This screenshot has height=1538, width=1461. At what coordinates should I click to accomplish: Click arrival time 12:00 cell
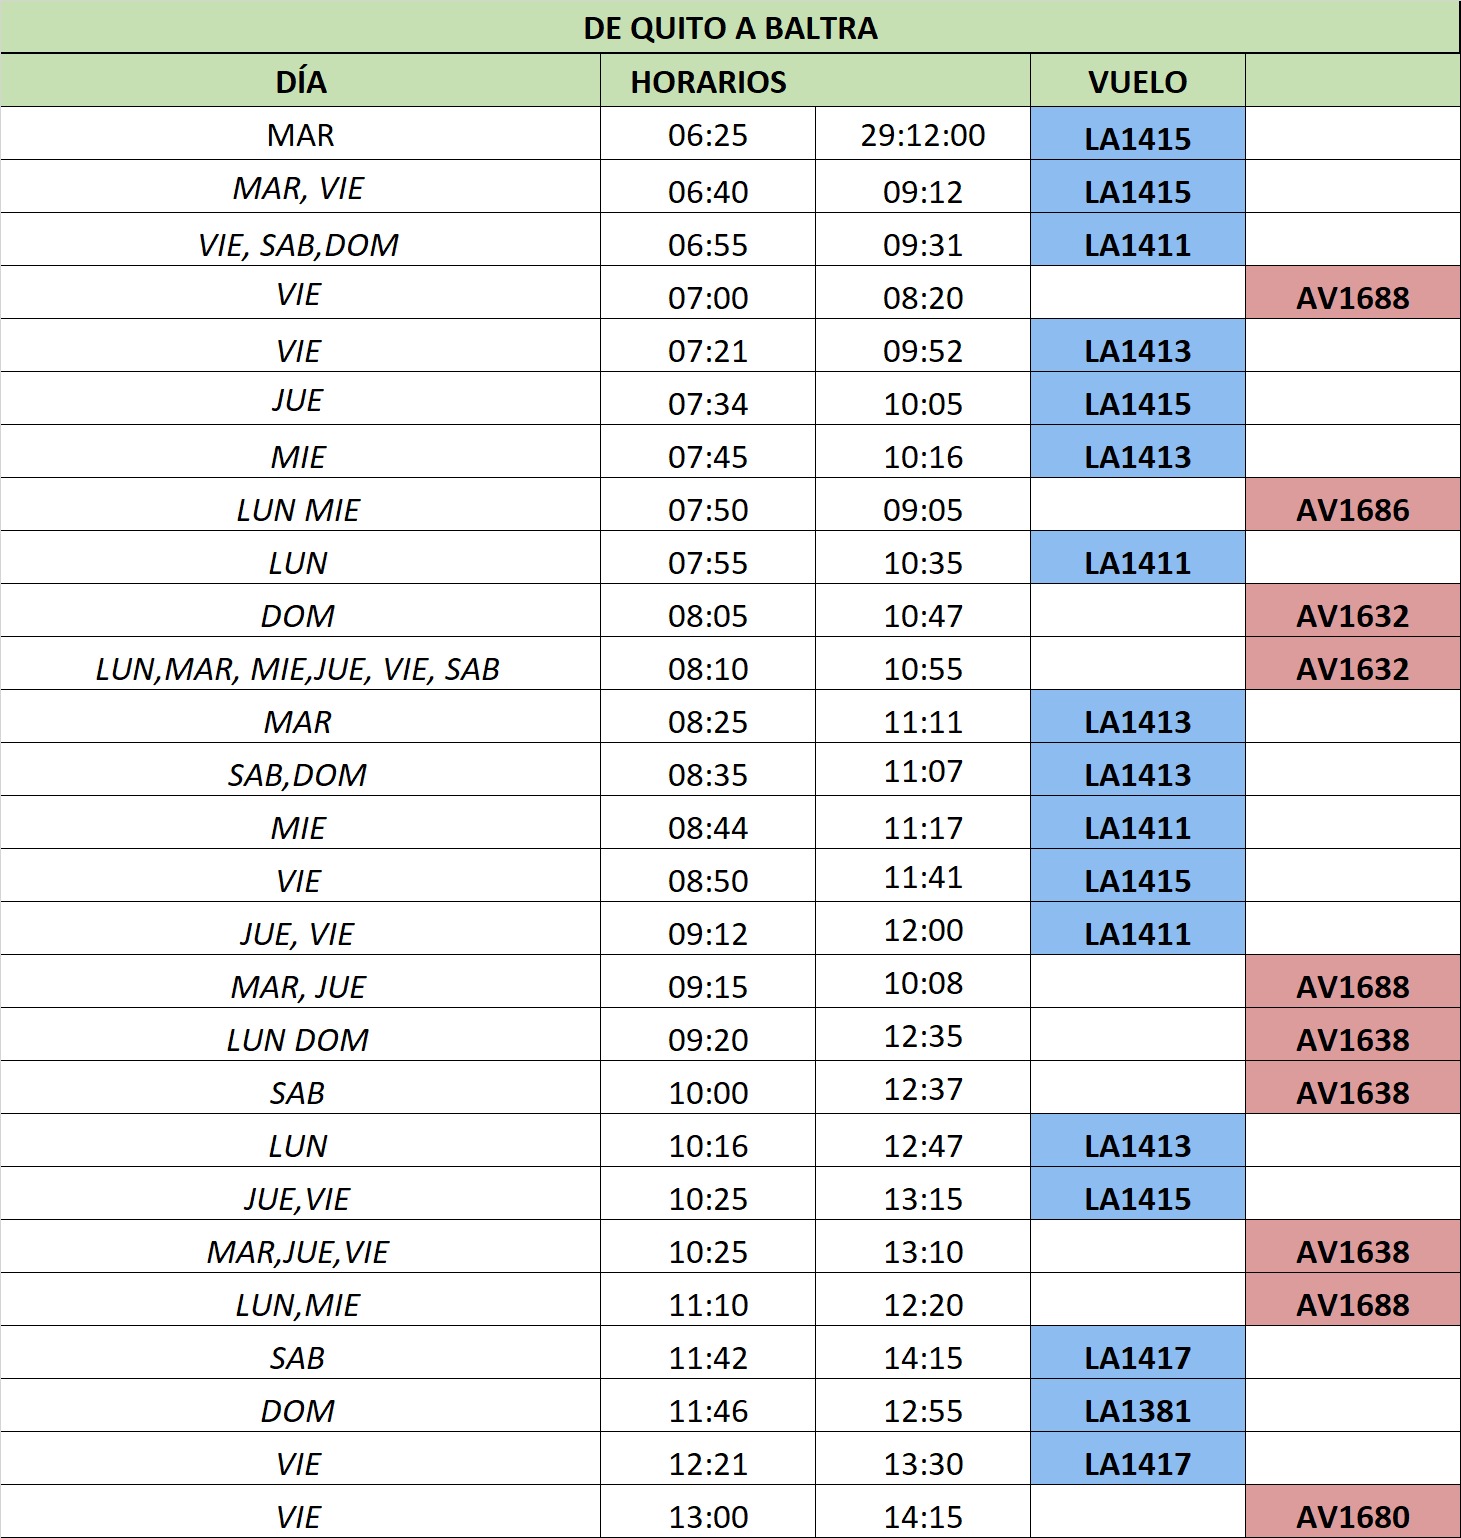click(922, 931)
